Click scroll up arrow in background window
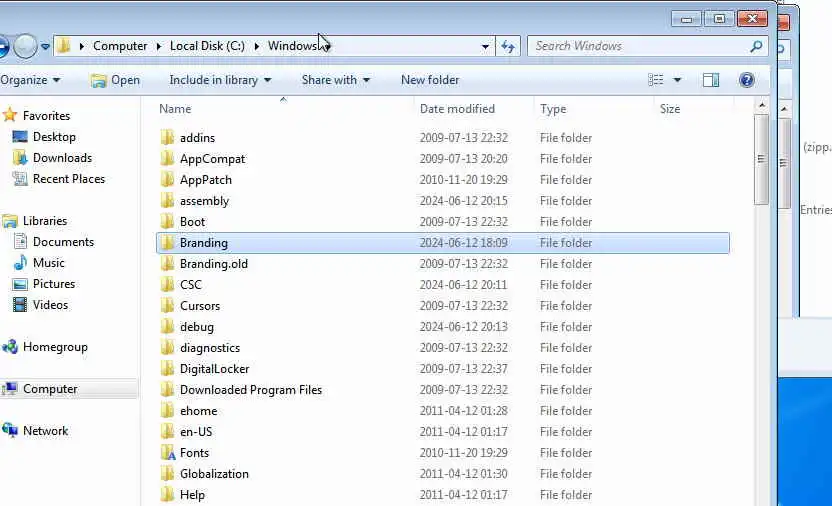The height and width of the screenshot is (506, 832). tap(784, 109)
